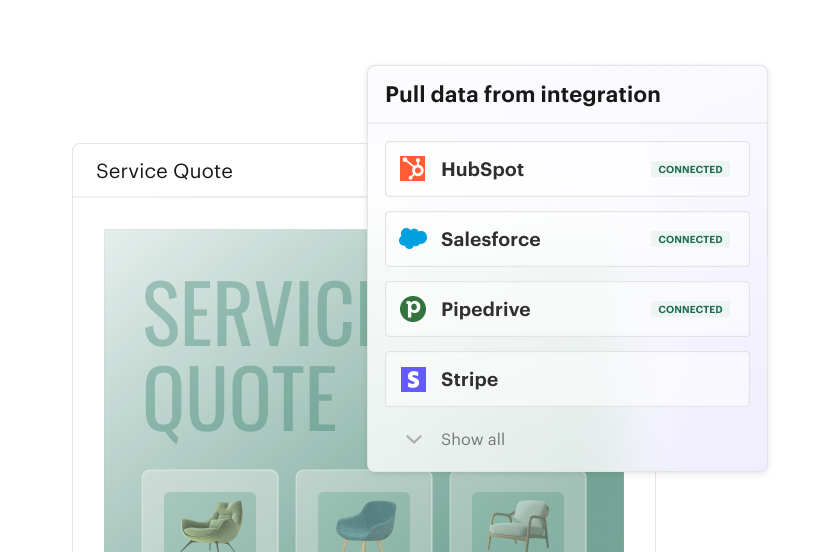The image size is (840, 552).
Task: Select the teal chair thumbnail
Action: (x=364, y=523)
